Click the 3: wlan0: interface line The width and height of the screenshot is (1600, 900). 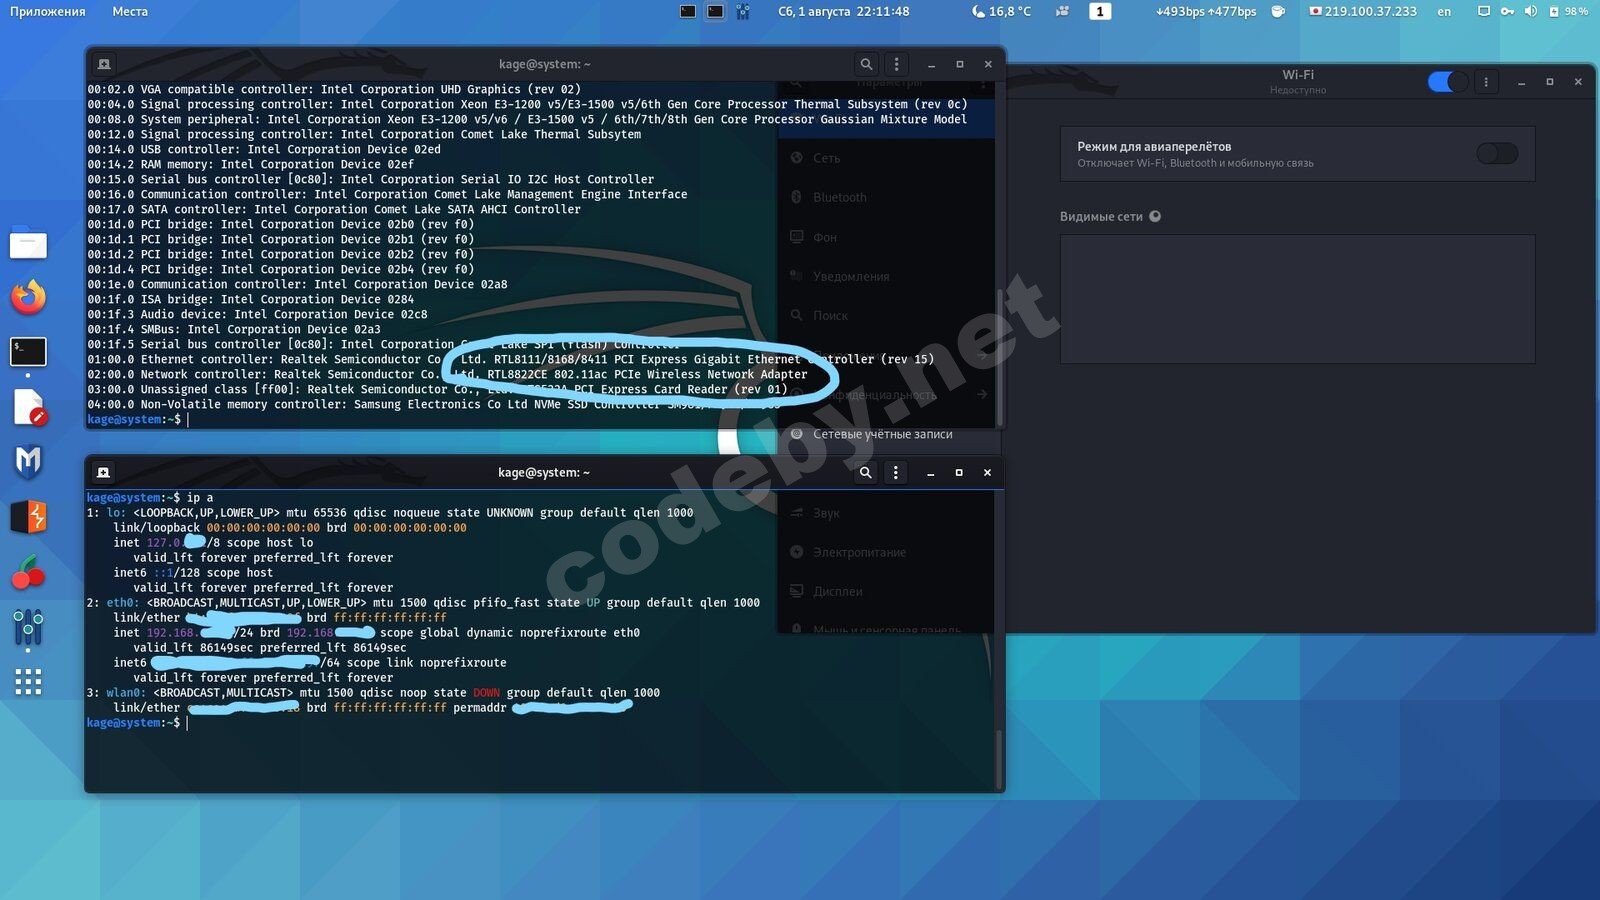[373, 692]
